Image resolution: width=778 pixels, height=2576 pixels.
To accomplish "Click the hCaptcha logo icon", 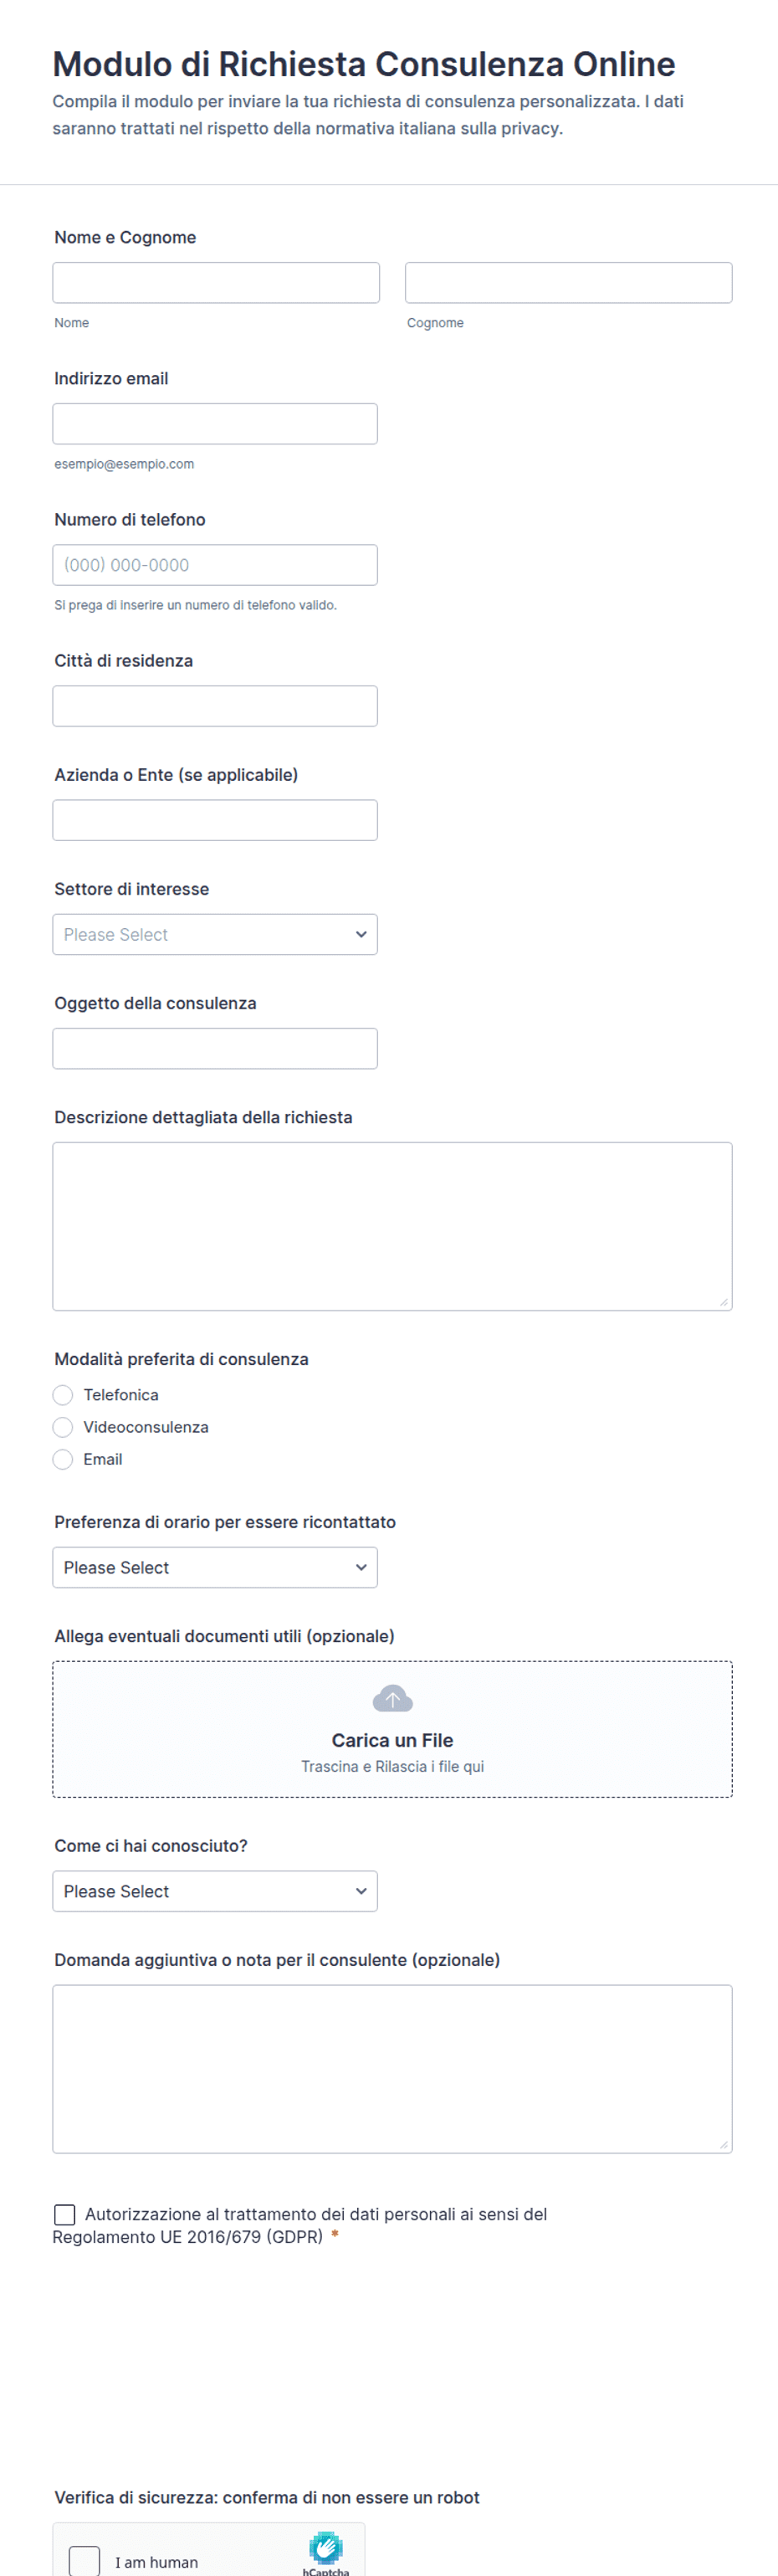I will click(x=326, y=2547).
